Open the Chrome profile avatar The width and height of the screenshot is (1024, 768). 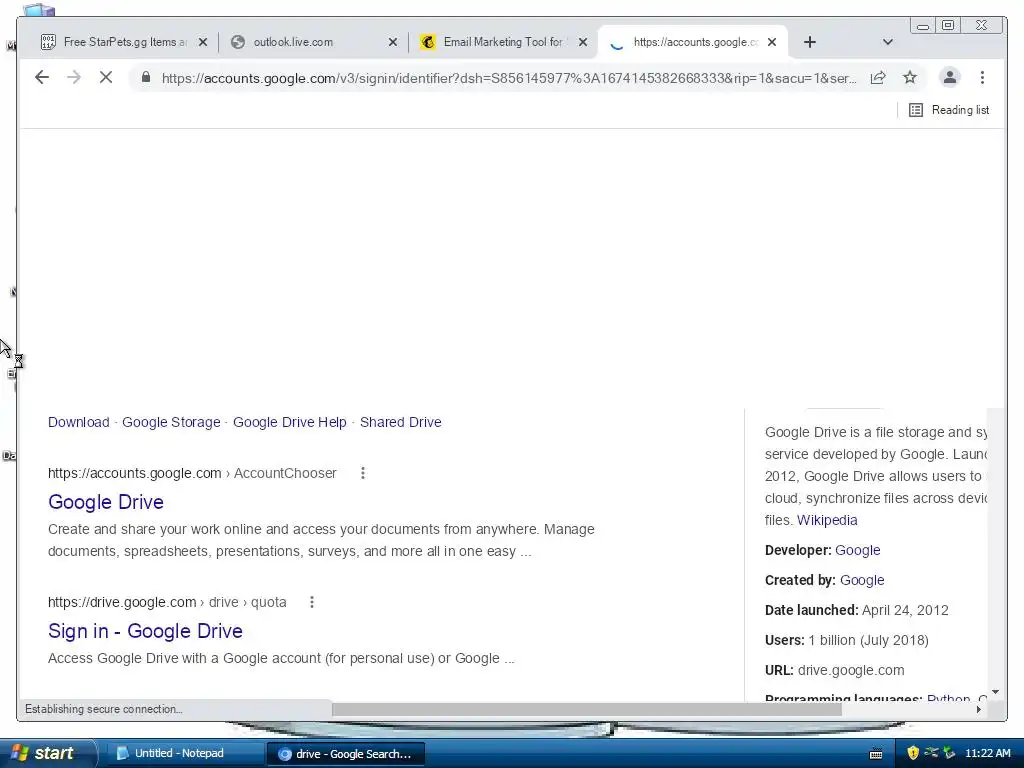click(950, 77)
